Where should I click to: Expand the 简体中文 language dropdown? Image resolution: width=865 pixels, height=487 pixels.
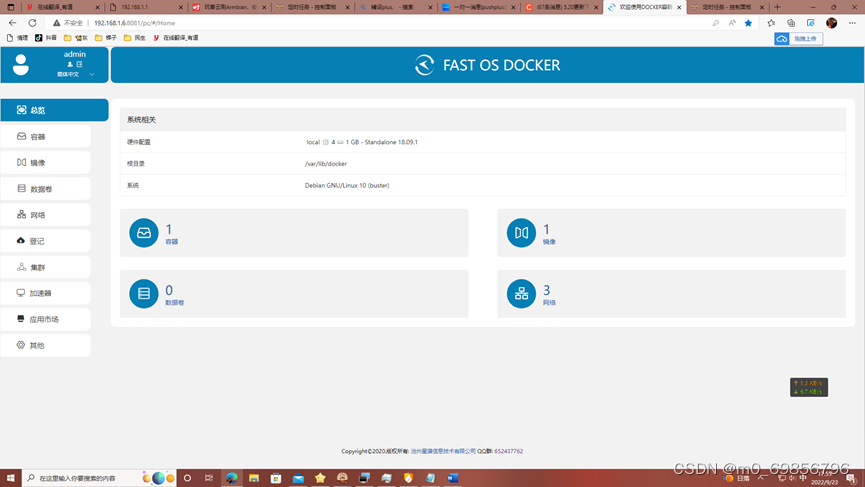point(75,74)
